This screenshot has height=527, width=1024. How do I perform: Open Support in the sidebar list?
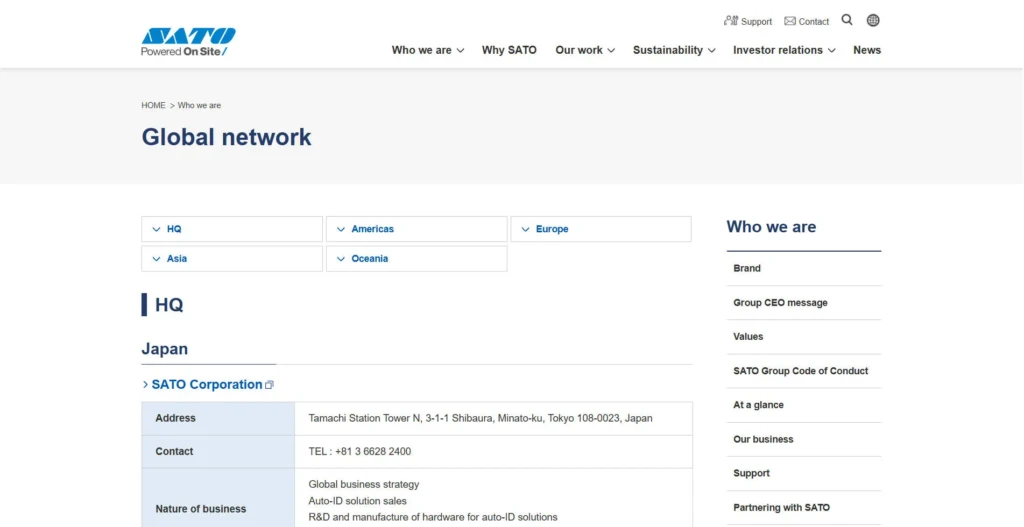point(804,473)
